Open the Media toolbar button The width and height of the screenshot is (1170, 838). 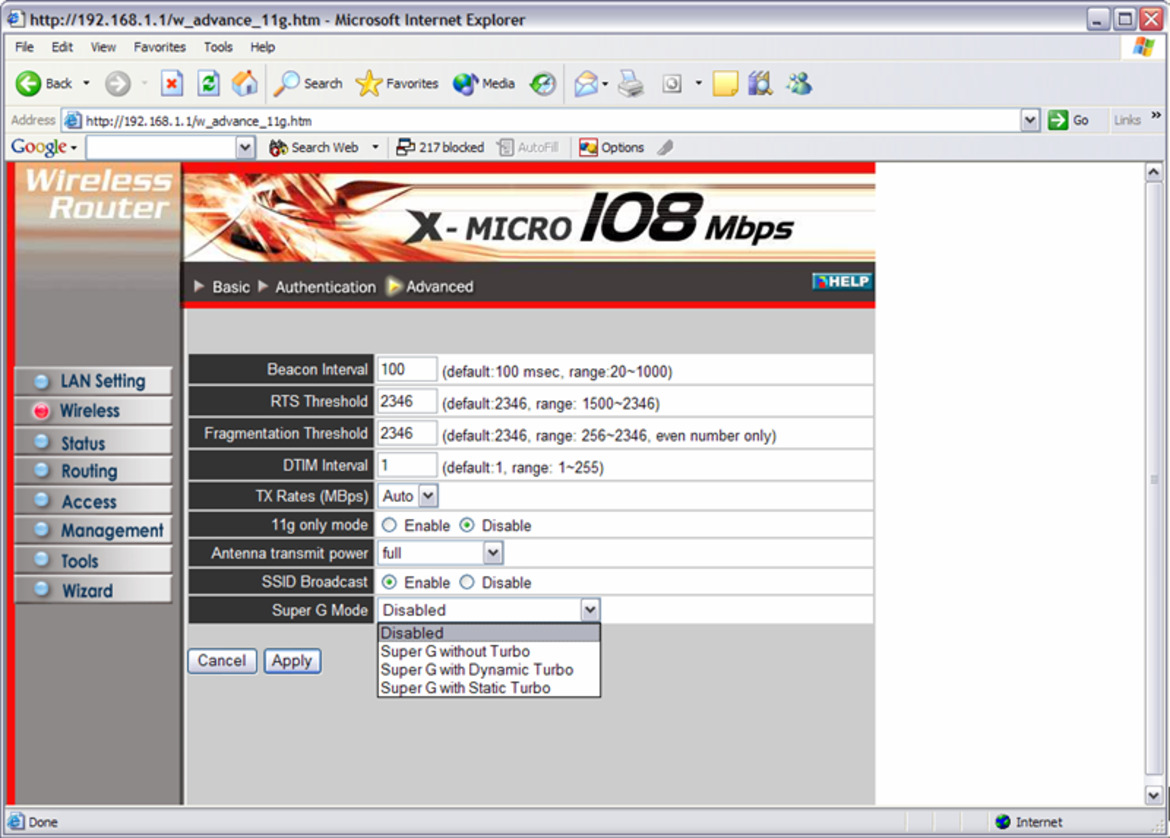(484, 84)
